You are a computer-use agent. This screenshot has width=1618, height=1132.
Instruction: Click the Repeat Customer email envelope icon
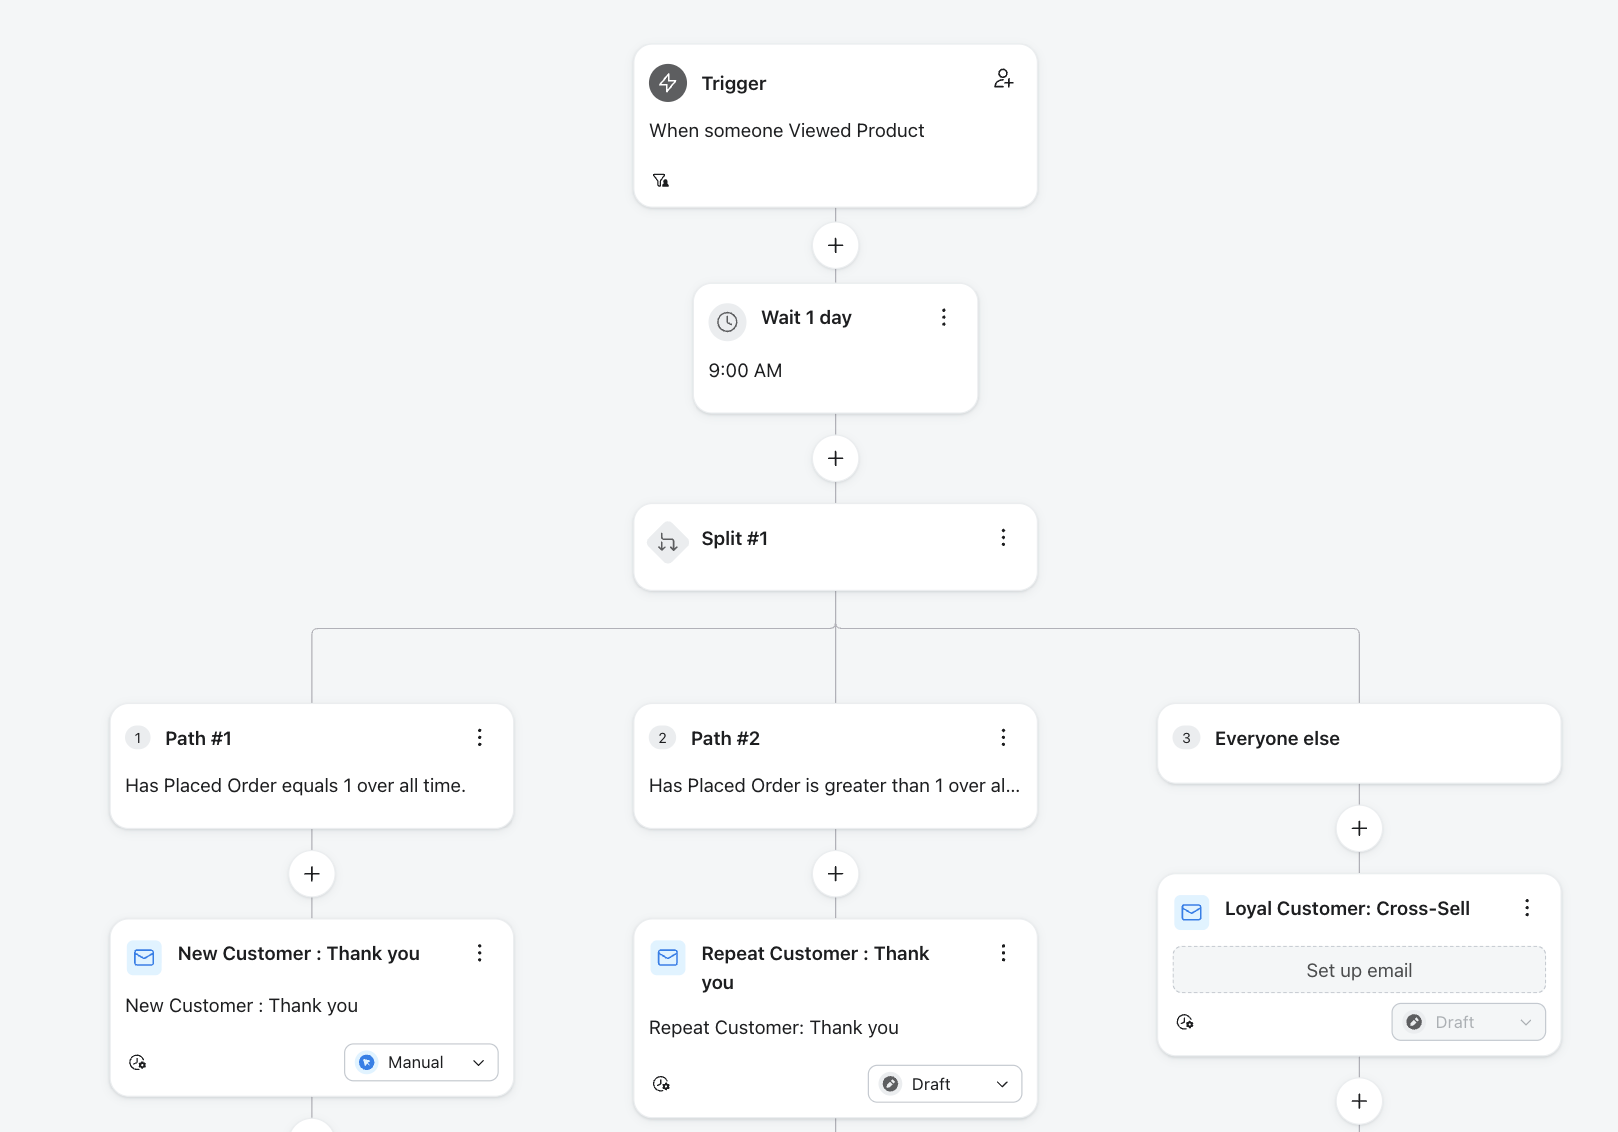(668, 958)
